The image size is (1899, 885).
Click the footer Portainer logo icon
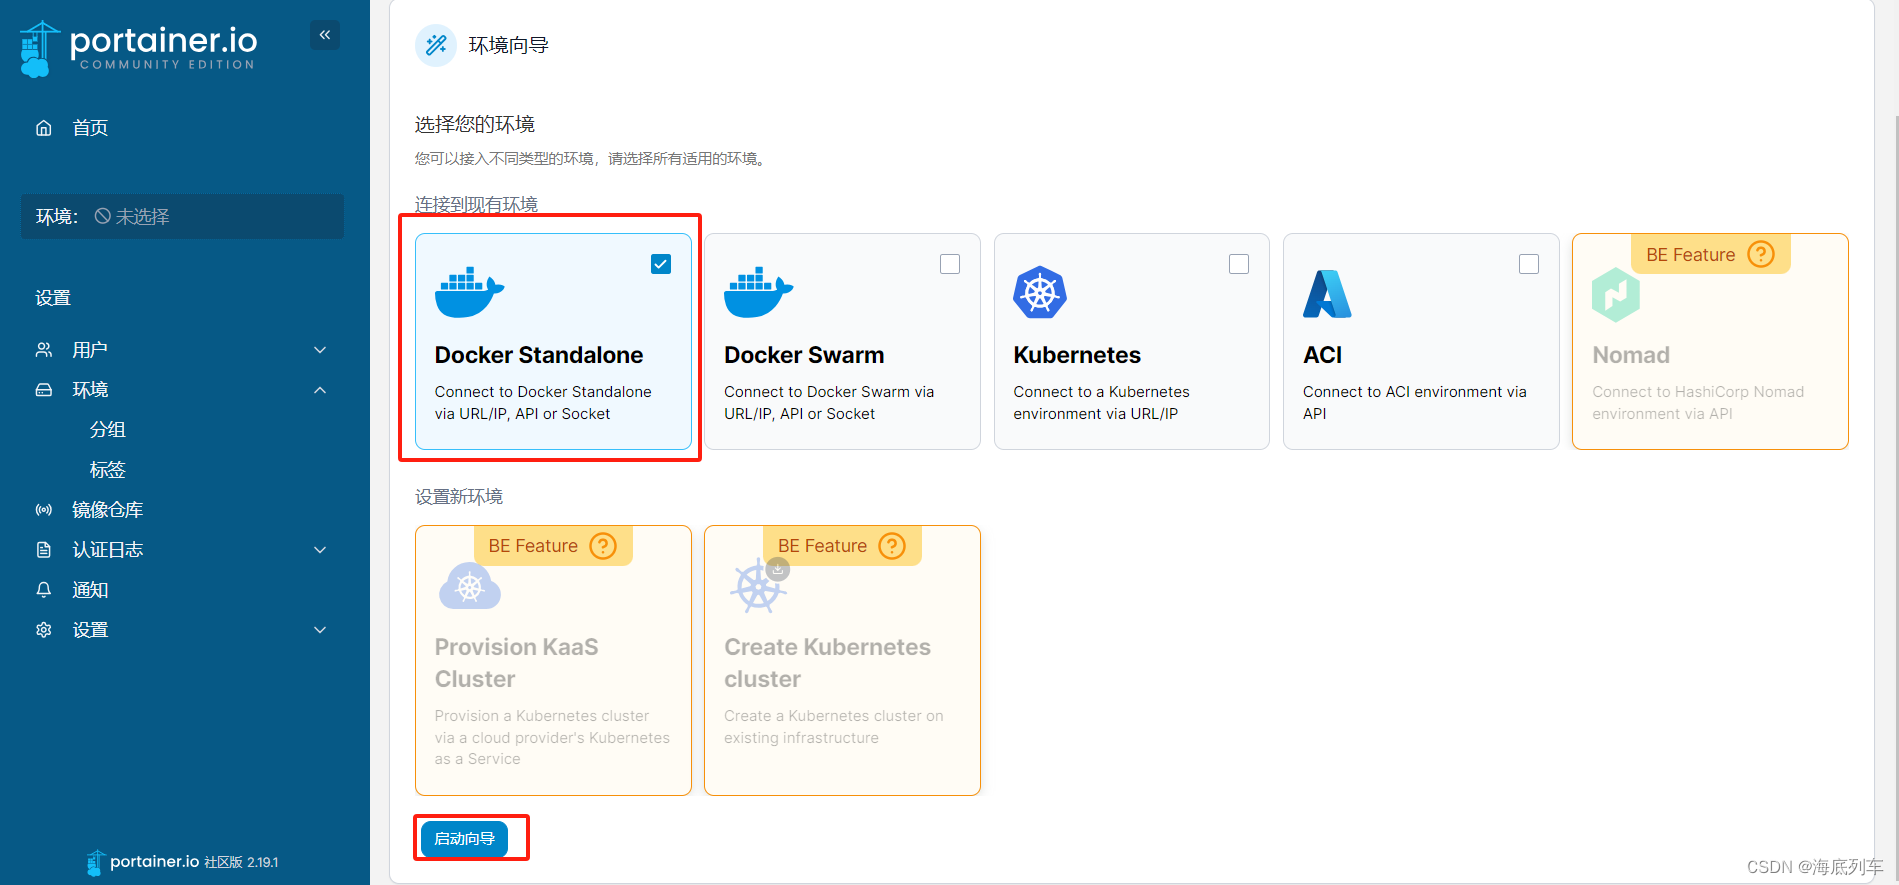point(95,862)
